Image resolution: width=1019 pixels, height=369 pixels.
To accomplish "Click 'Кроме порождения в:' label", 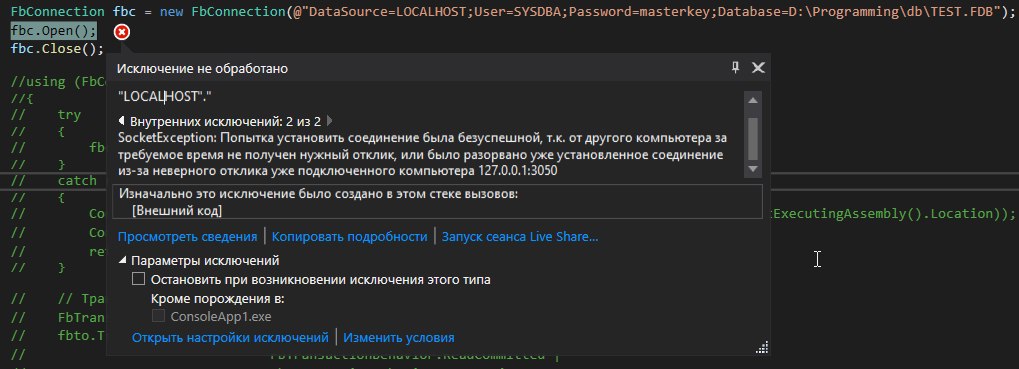I will click(x=218, y=299).
